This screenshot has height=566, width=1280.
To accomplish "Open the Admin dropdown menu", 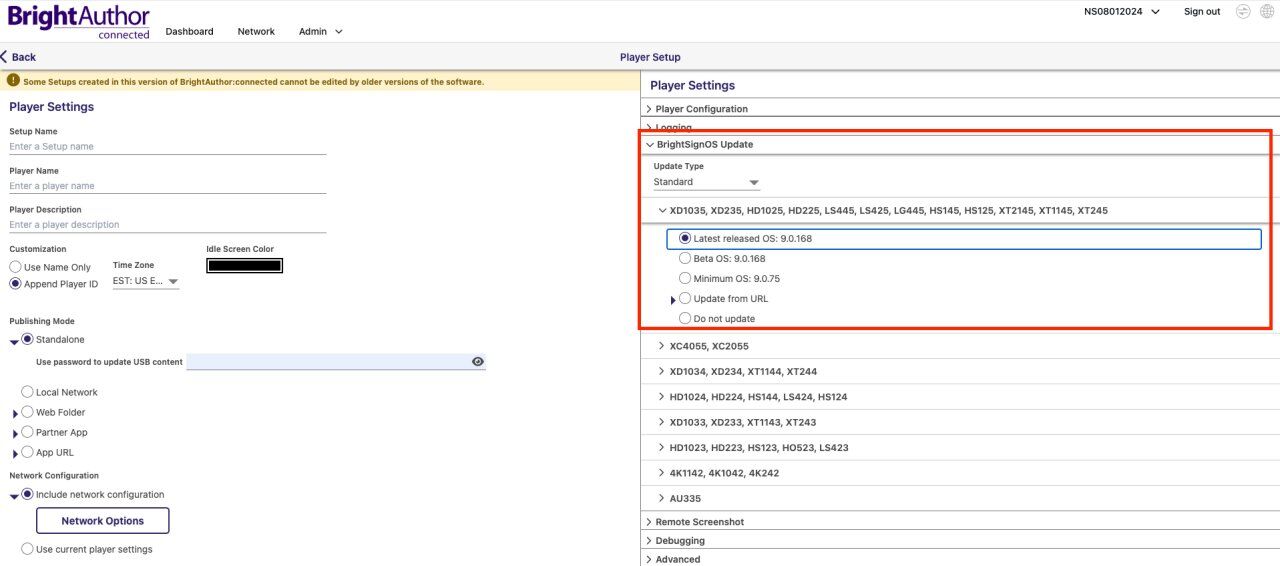I will point(320,31).
